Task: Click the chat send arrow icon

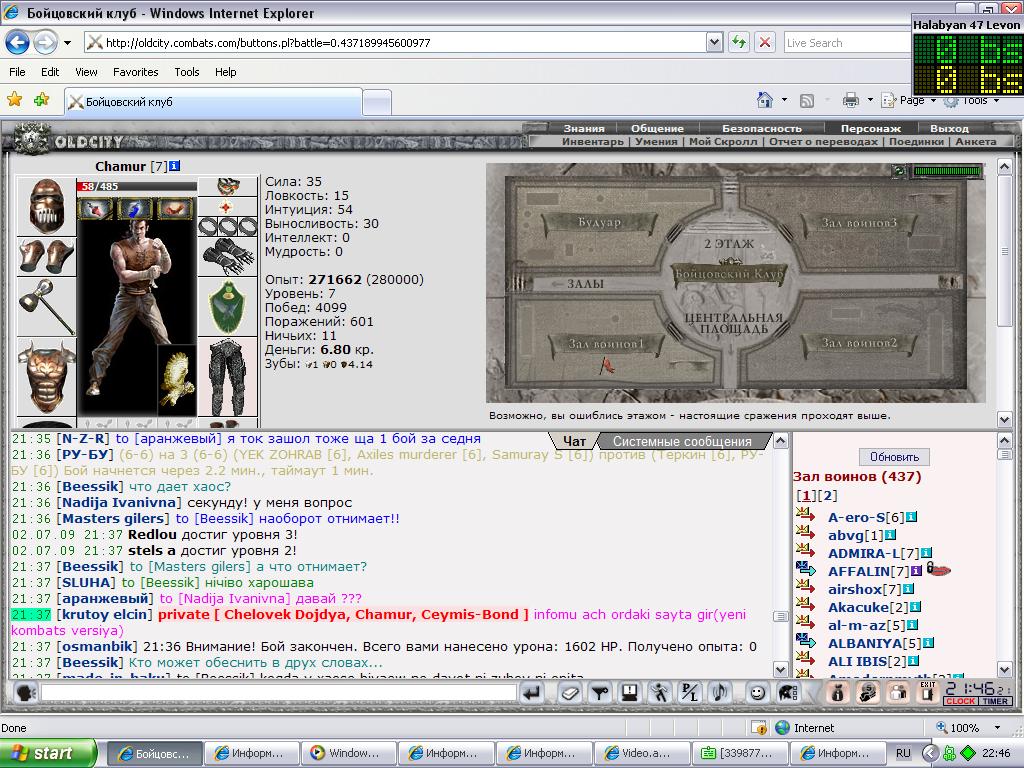Action: click(532, 693)
